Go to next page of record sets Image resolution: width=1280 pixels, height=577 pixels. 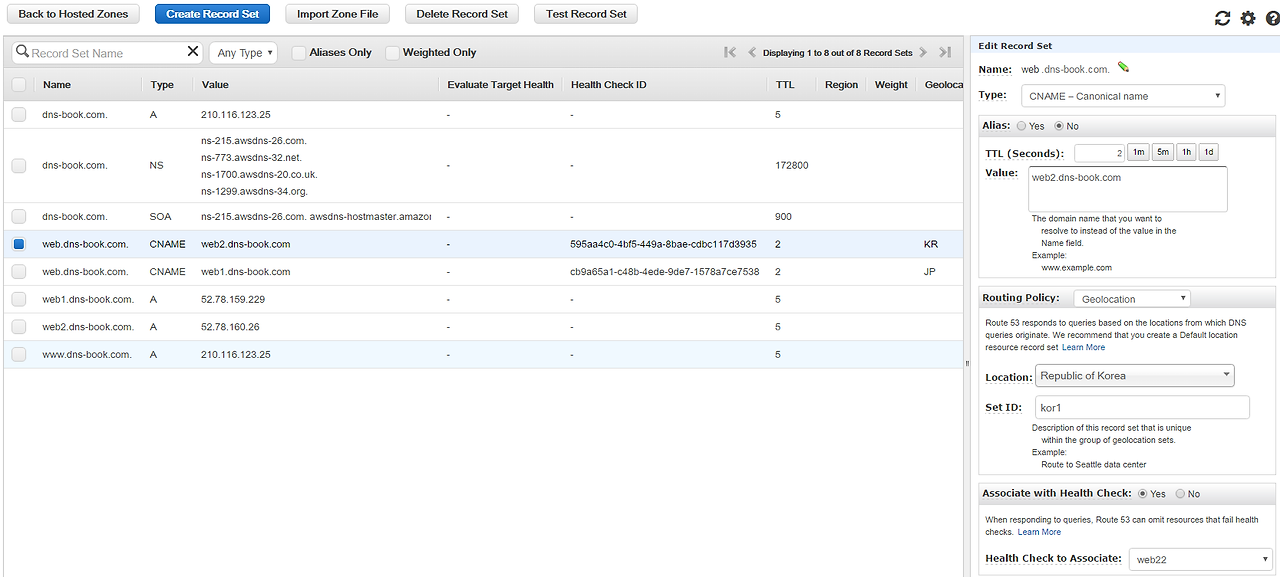pyautogui.click(x=923, y=52)
